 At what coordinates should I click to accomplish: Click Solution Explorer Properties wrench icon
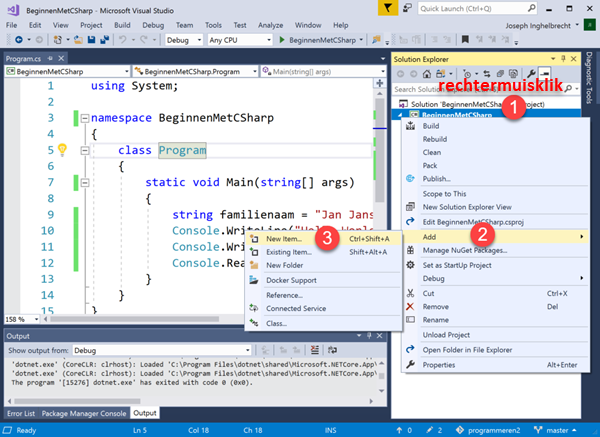pos(531,73)
